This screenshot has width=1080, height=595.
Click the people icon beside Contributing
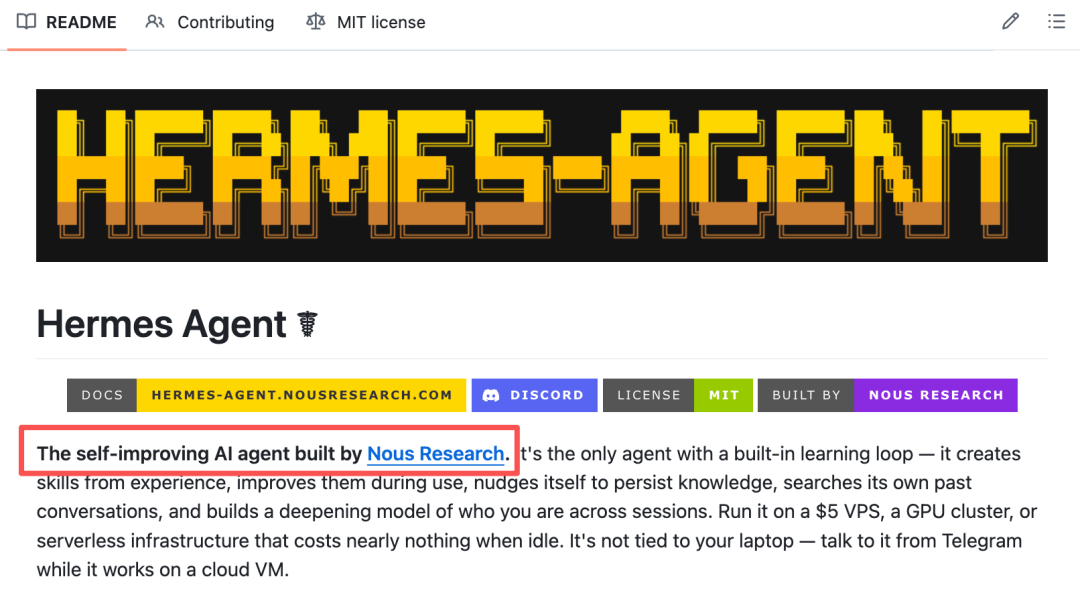(x=155, y=22)
